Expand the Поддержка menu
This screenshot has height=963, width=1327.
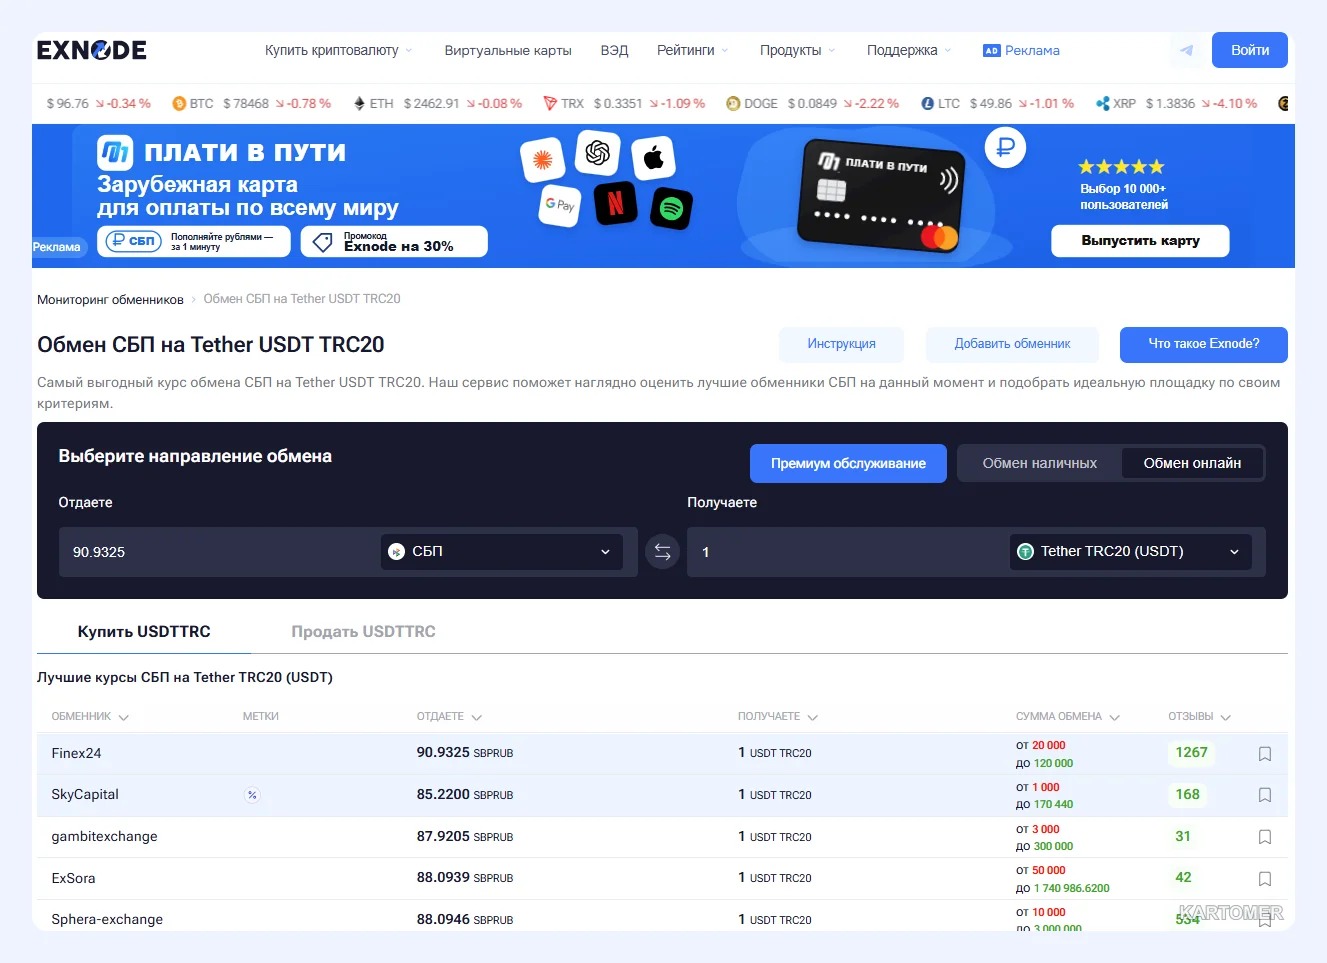point(909,50)
